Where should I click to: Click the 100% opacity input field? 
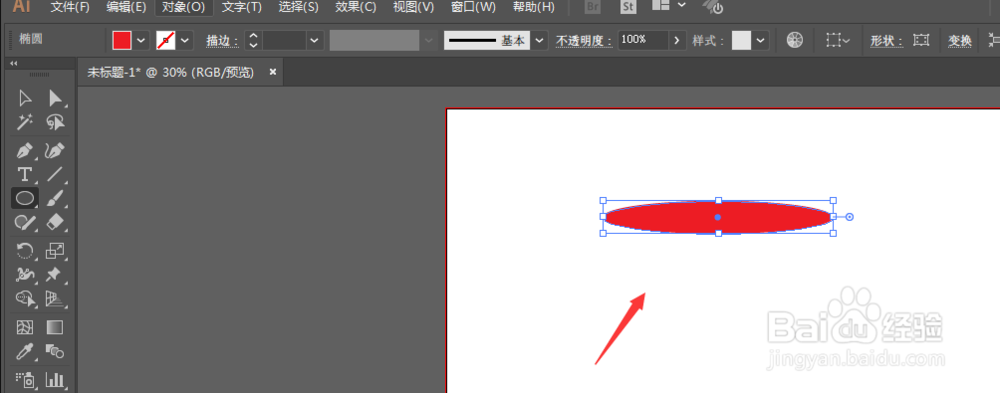point(643,40)
